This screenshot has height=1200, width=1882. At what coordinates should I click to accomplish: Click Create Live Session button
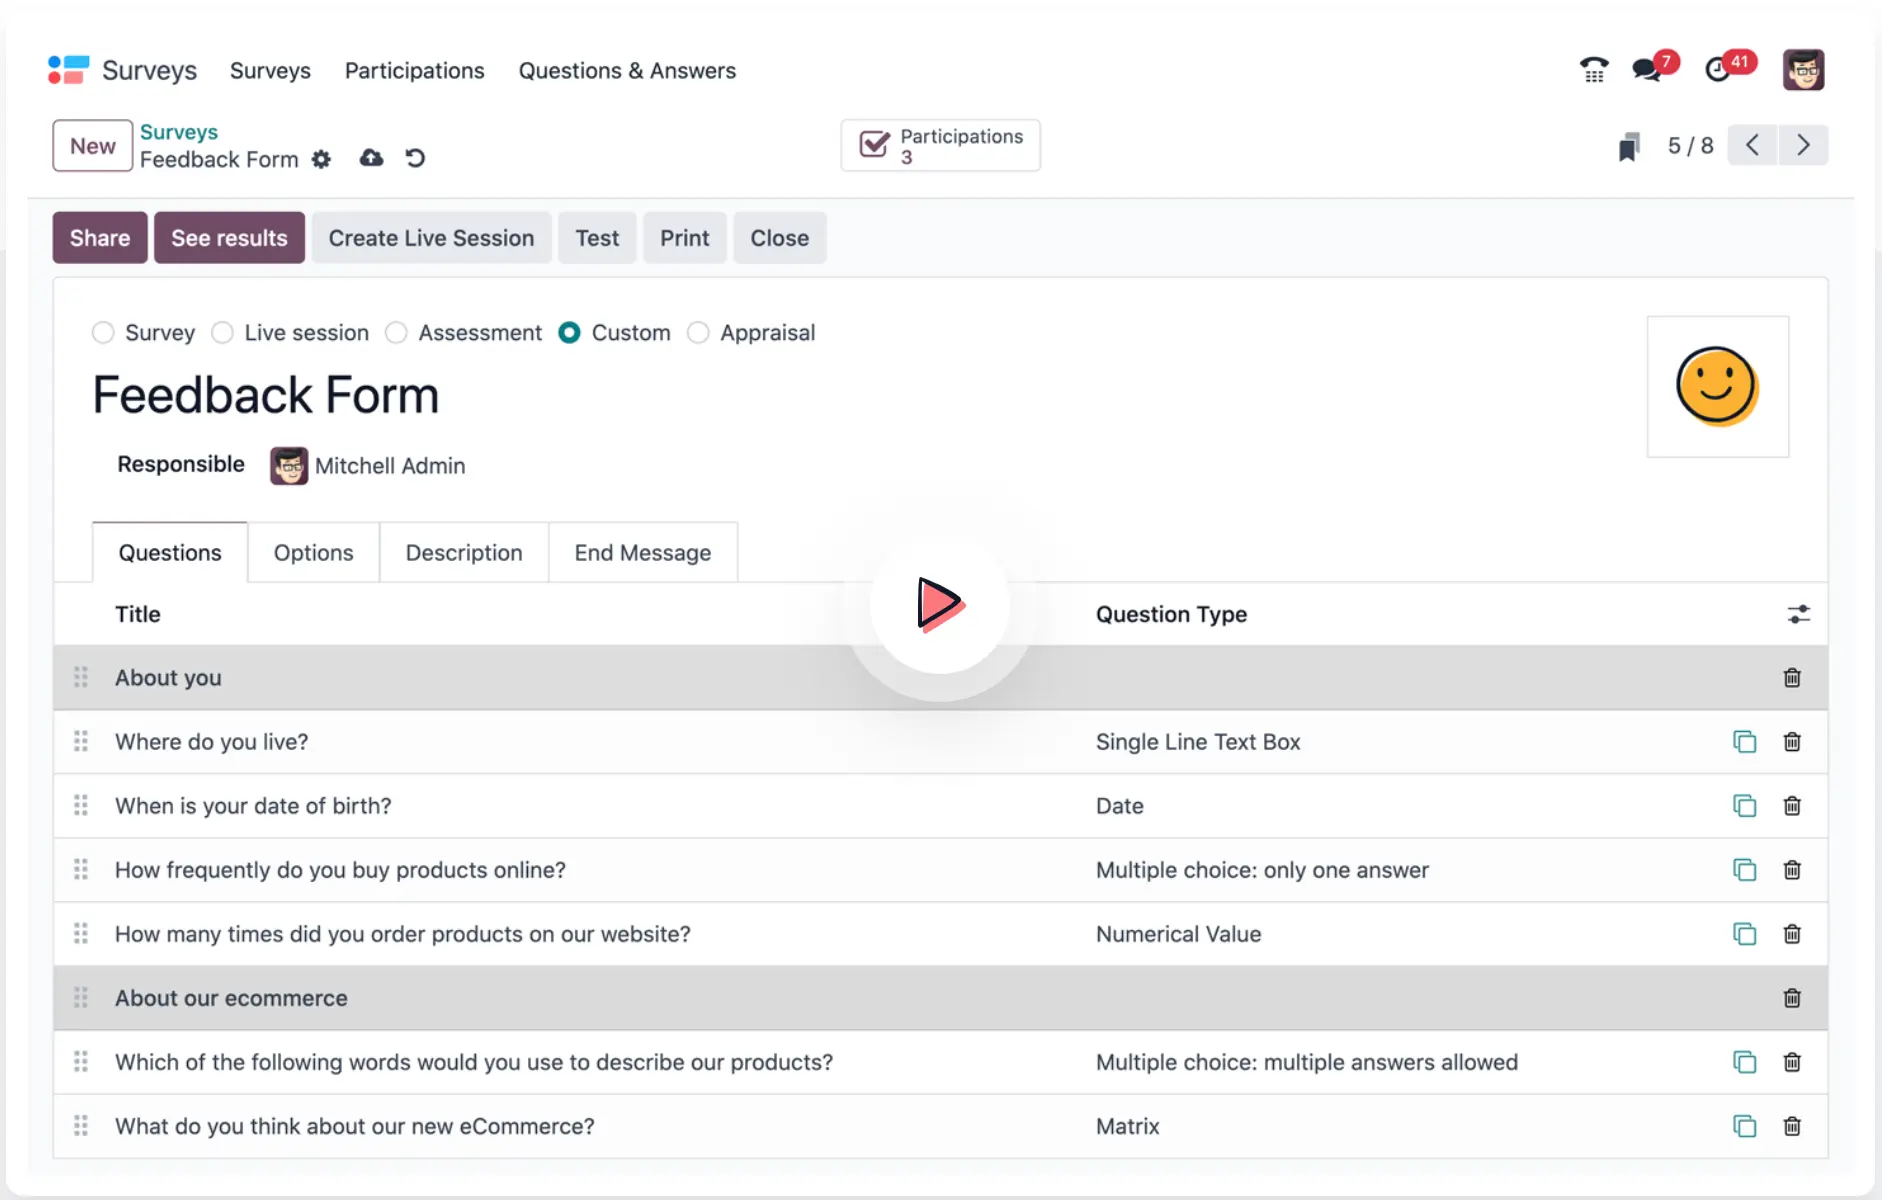click(x=431, y=238)
